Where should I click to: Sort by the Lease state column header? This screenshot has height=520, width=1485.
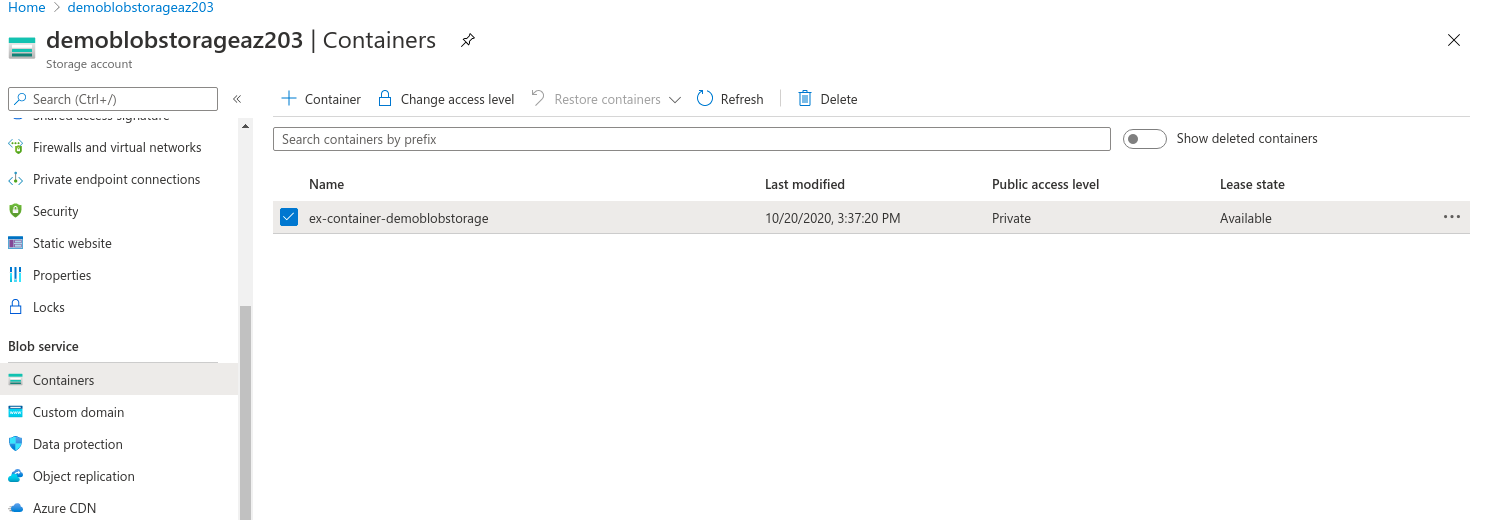[1252, 184]
